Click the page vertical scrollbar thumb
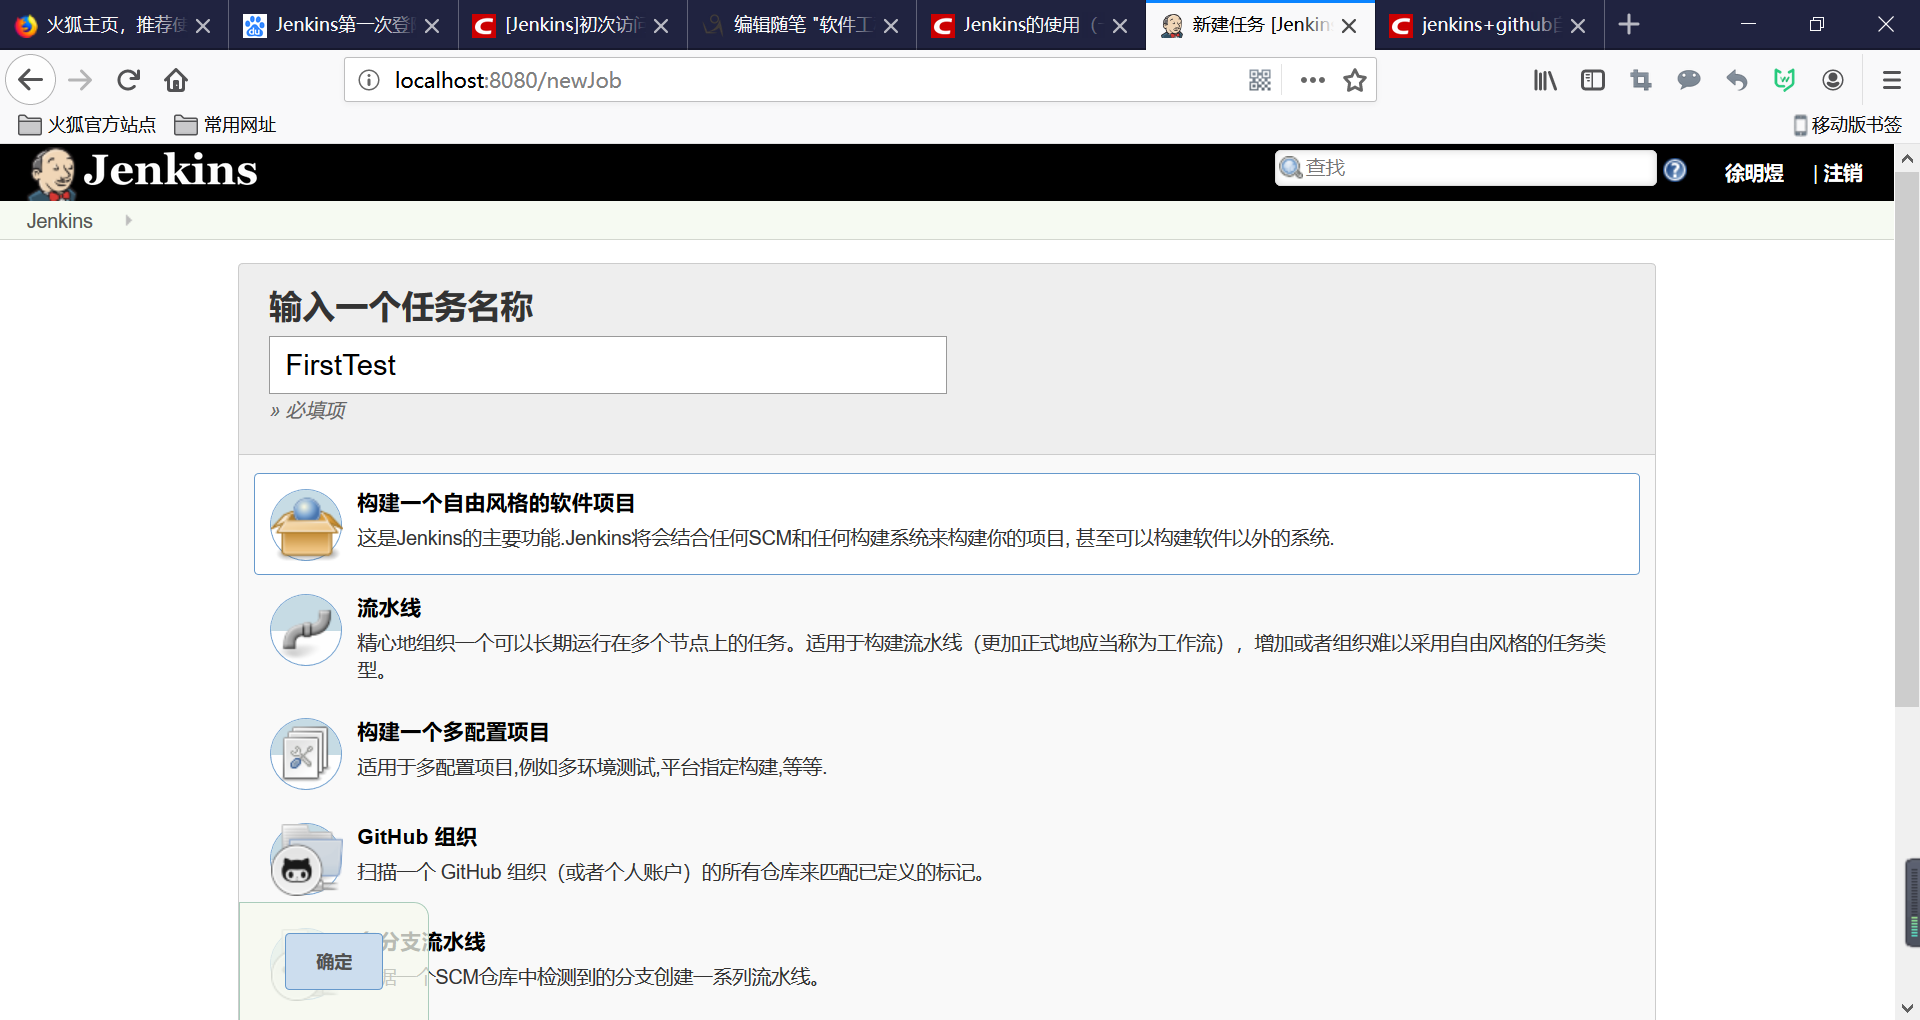 (1907, 440)
